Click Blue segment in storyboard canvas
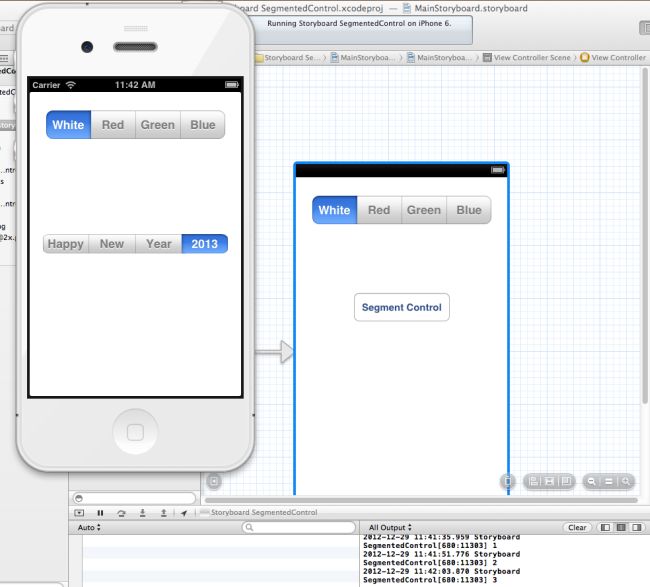The width and height of the screenshot is (650, 587). (469, 210)
